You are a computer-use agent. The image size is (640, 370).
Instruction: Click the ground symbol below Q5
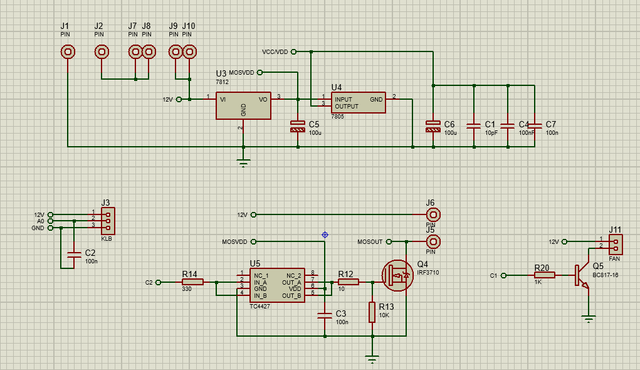click(589, 319)
